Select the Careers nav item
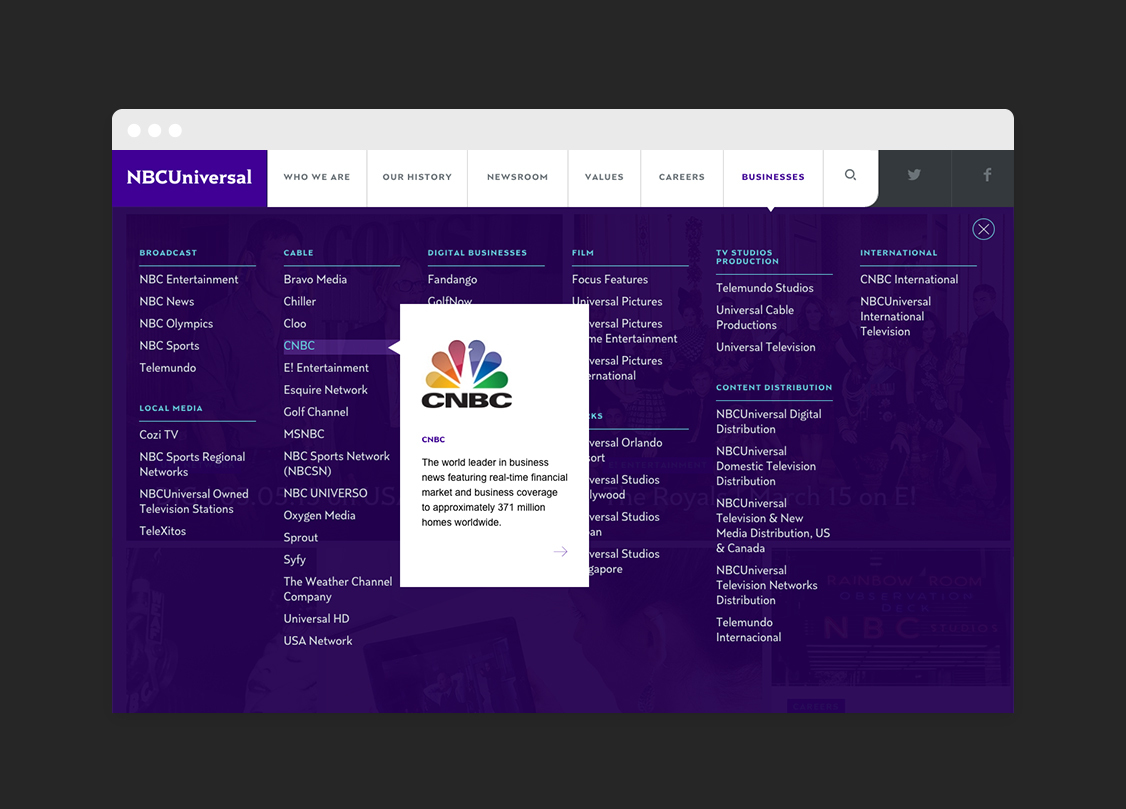The image size is (1126, 809). 682,177
